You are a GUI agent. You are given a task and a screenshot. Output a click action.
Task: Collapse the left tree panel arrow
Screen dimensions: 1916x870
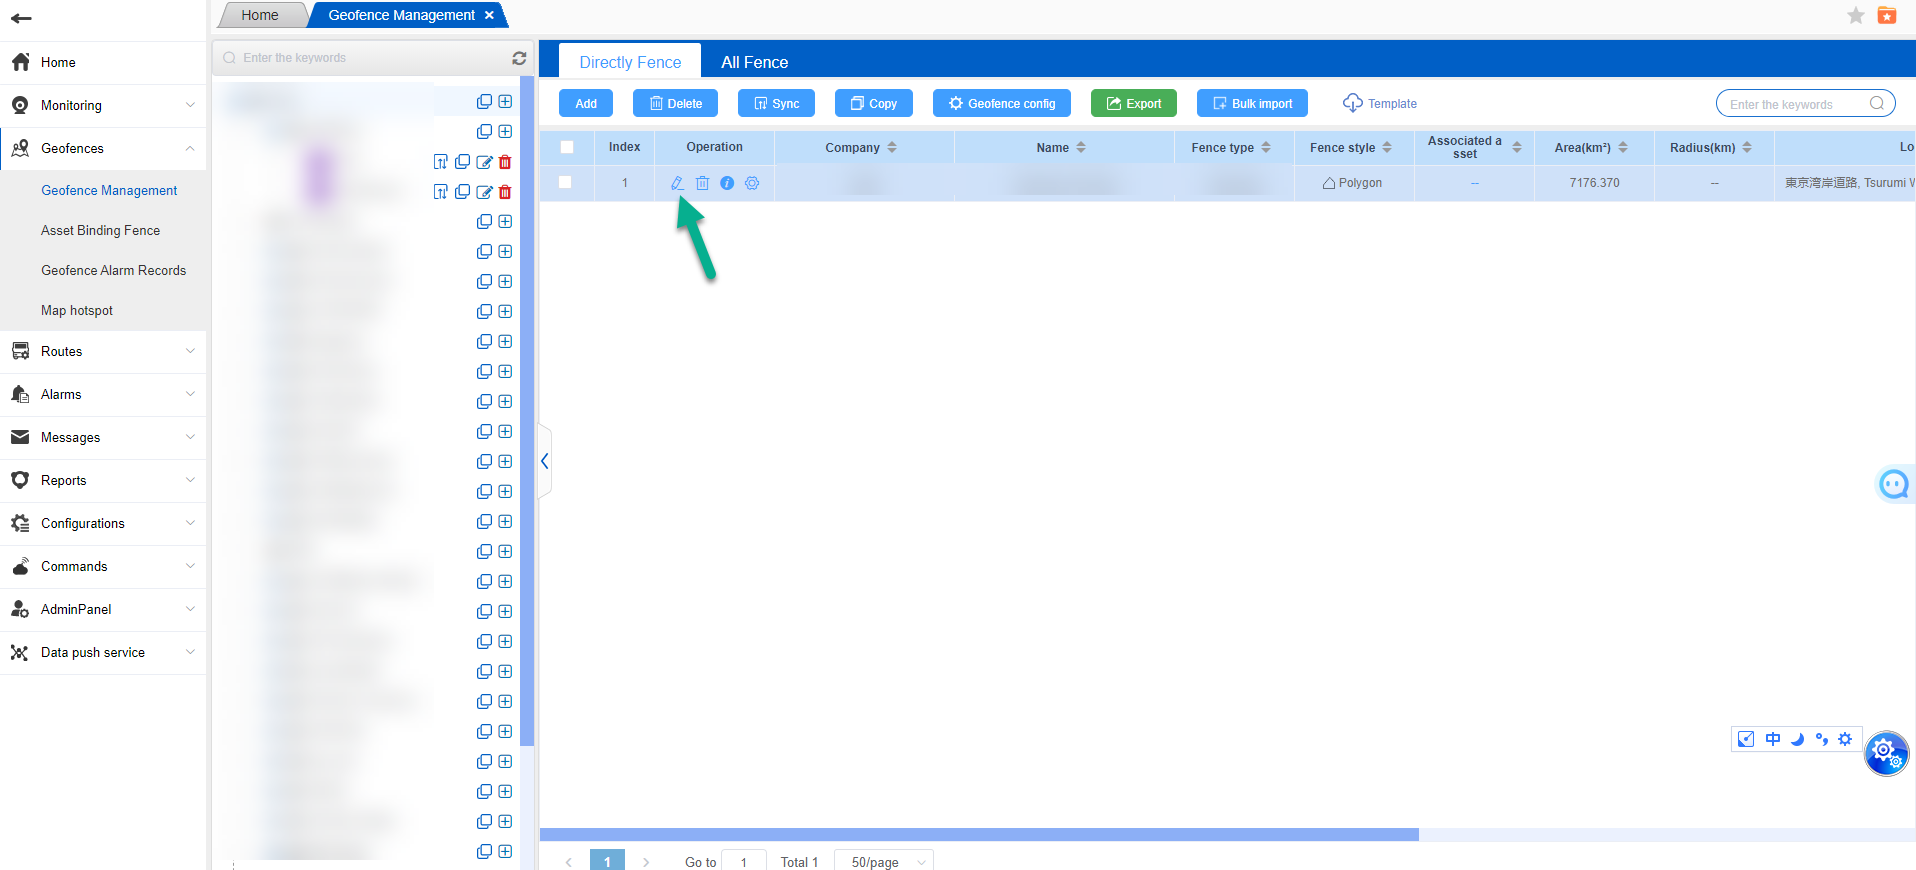point(545,461)
